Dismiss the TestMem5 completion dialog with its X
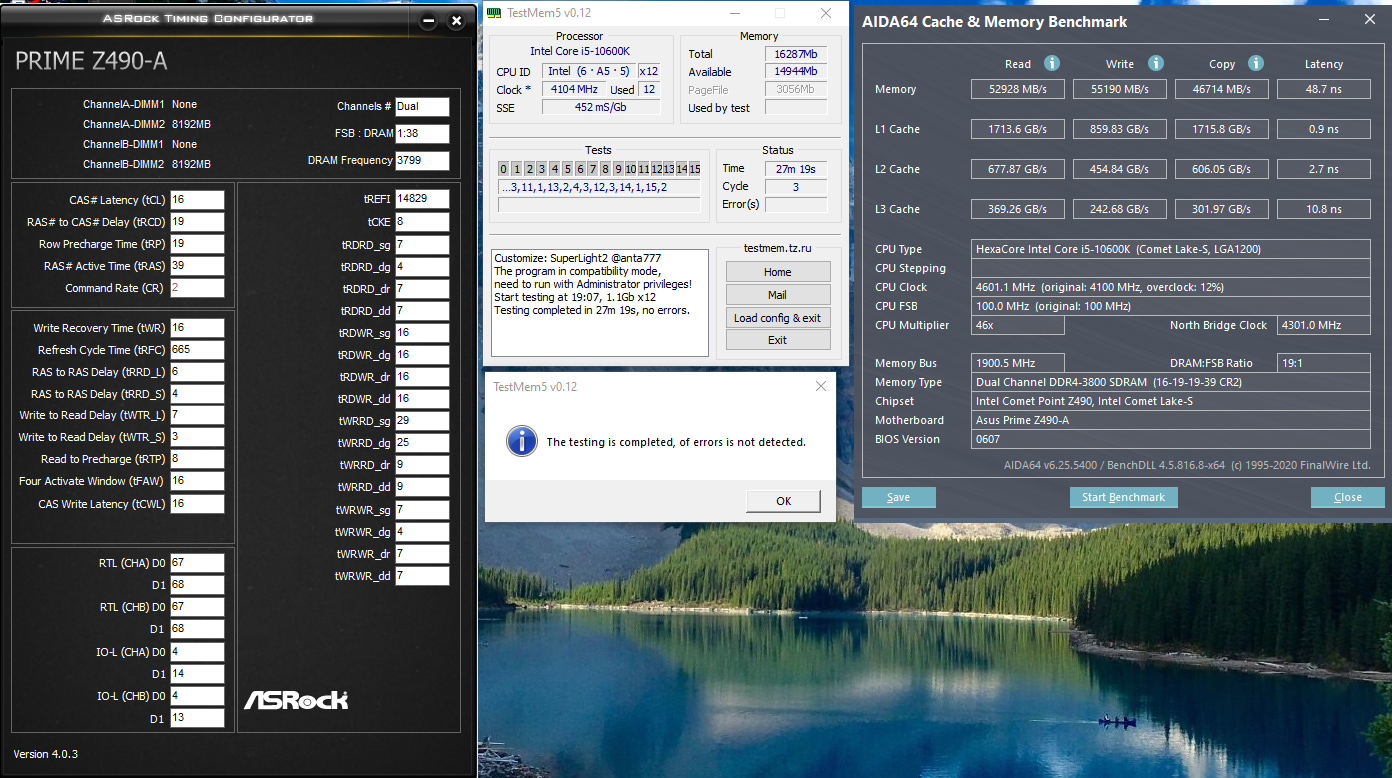 point(821,386)
